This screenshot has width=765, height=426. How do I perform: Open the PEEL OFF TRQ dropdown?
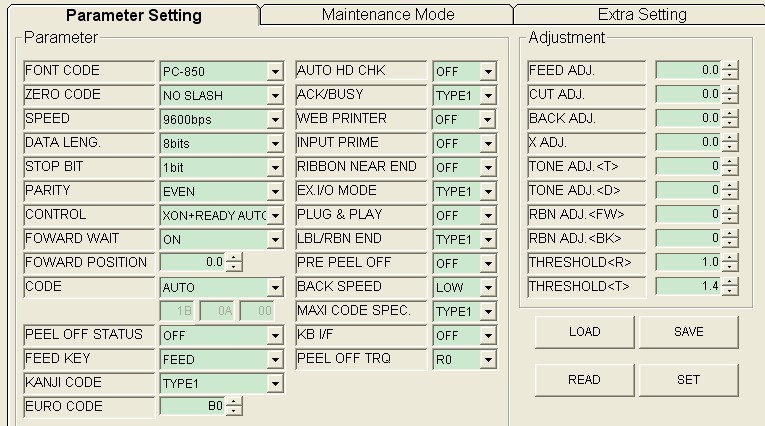(x=488, y=359)
